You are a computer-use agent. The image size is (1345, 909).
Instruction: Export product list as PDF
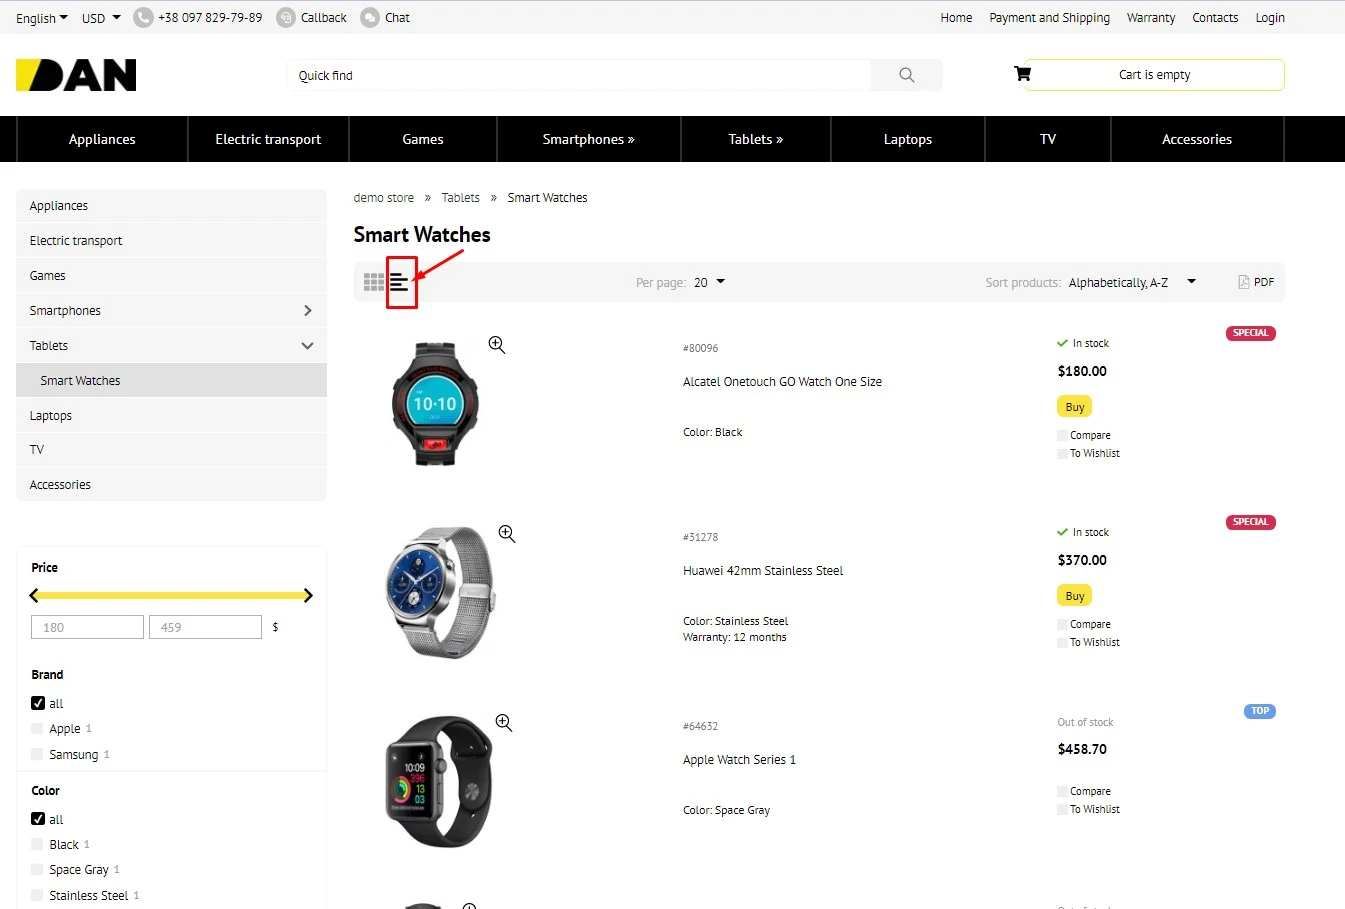pyautogui.click(x=1256, y=281)
